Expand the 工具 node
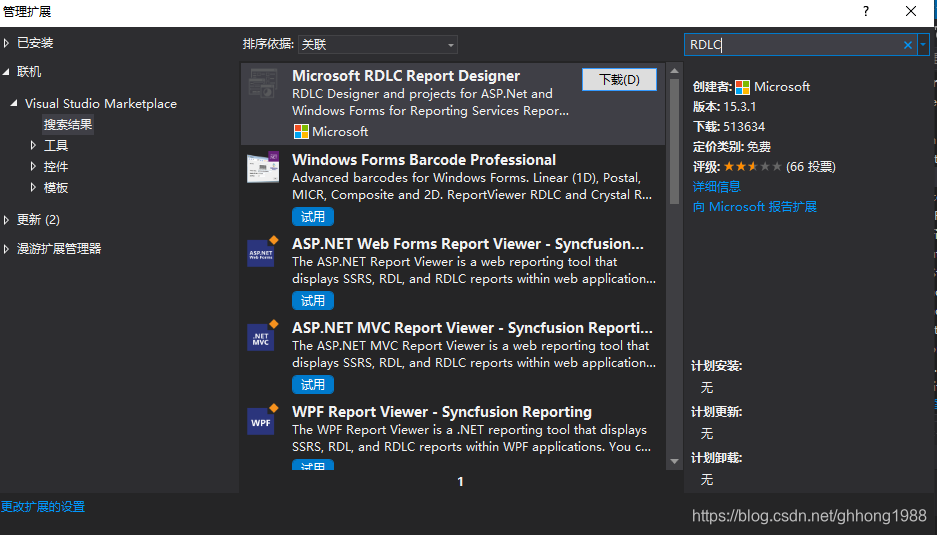This screenshot has height=535, width=937. [x=33, y=145]
